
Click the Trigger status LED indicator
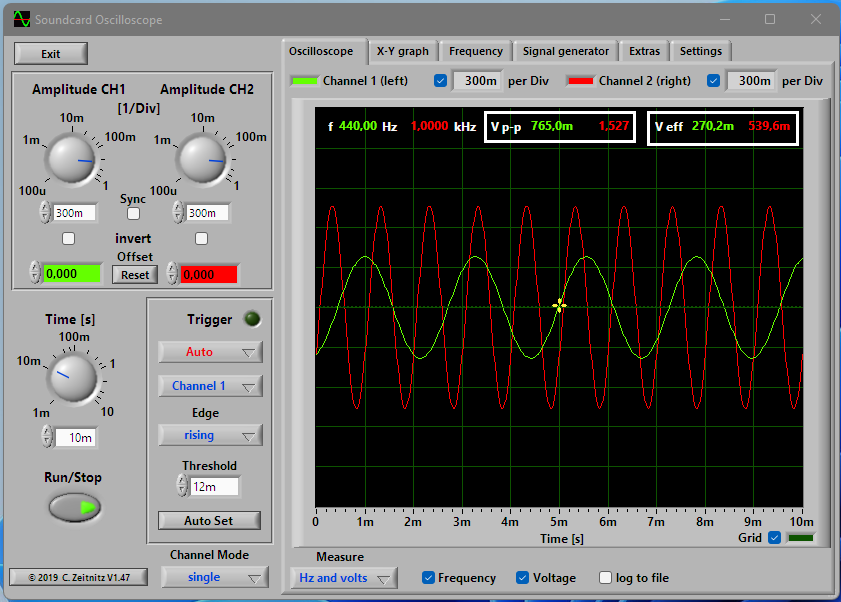tap(252, 320)
